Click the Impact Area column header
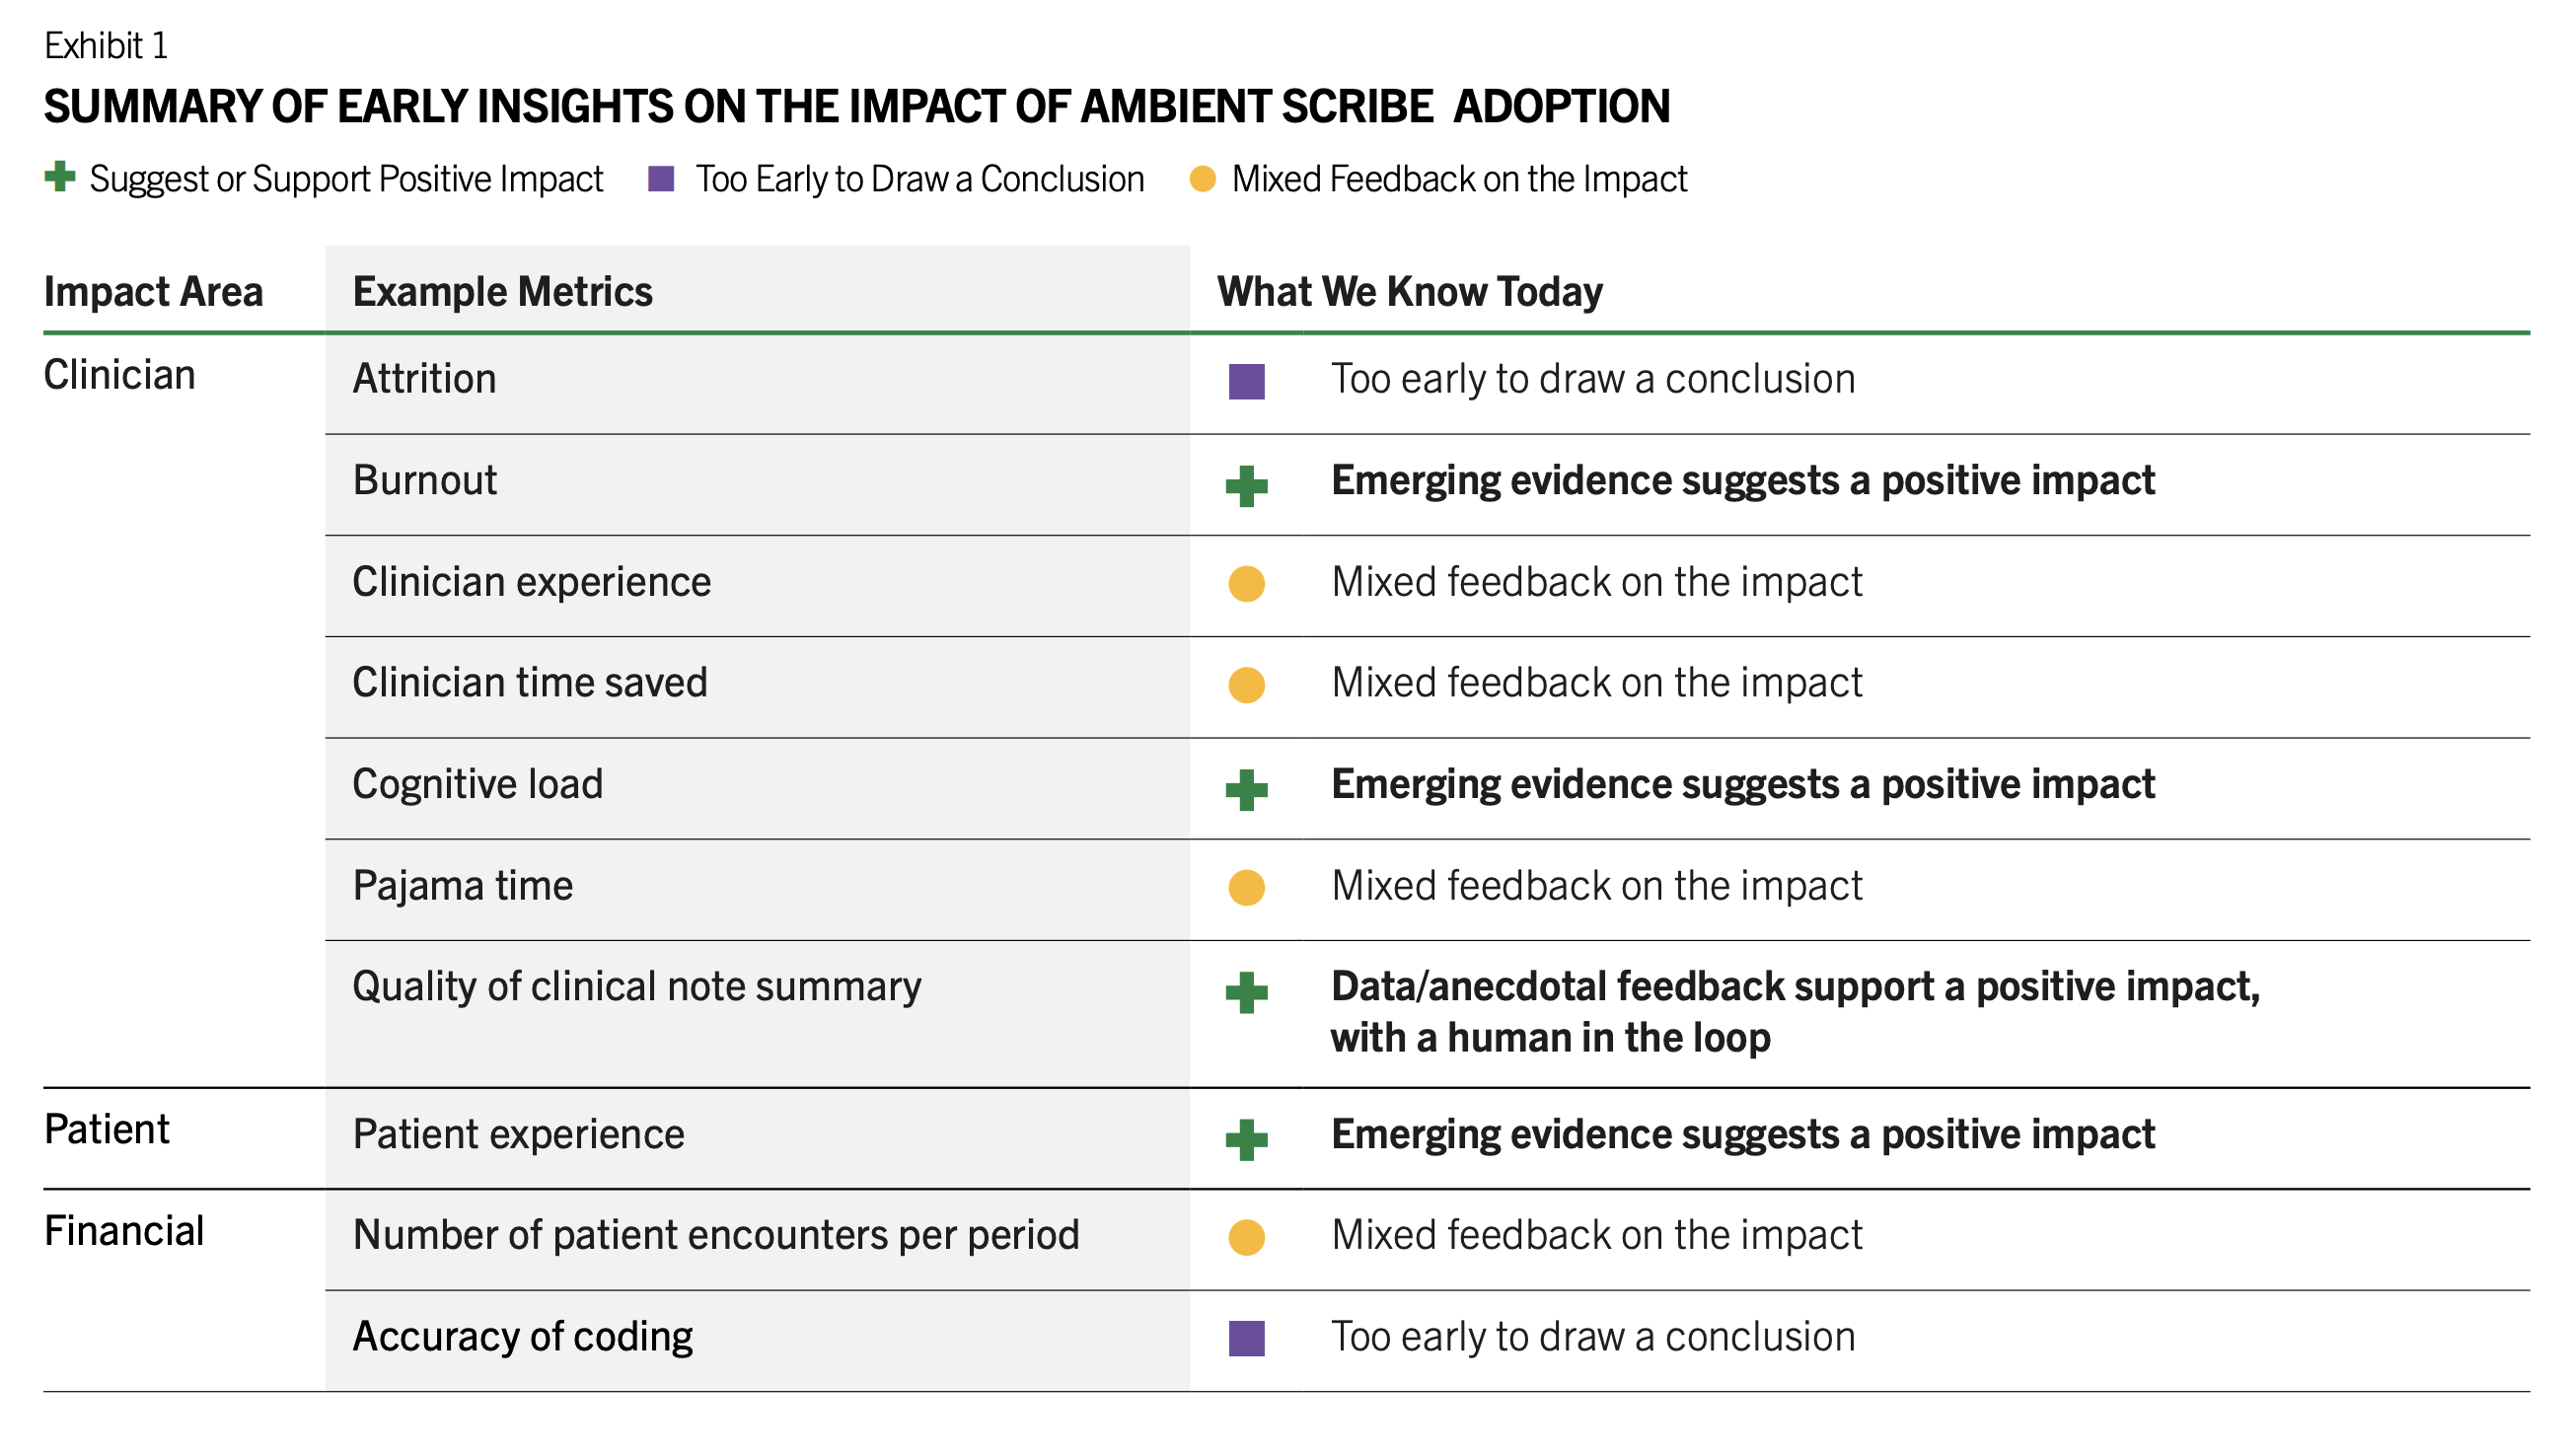2567x1456 pixels. (153, 292)
